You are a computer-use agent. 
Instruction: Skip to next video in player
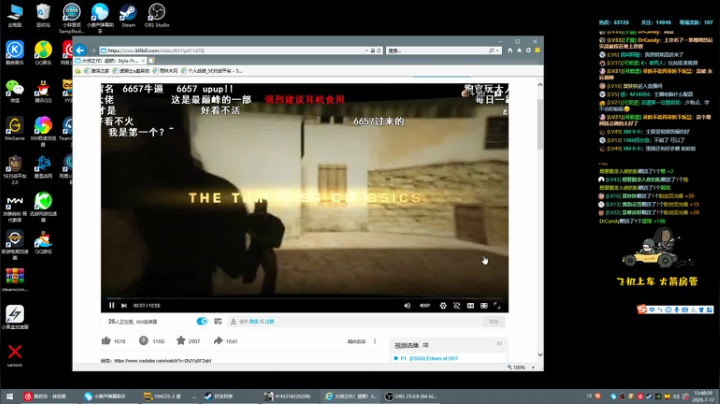point(124,305)
